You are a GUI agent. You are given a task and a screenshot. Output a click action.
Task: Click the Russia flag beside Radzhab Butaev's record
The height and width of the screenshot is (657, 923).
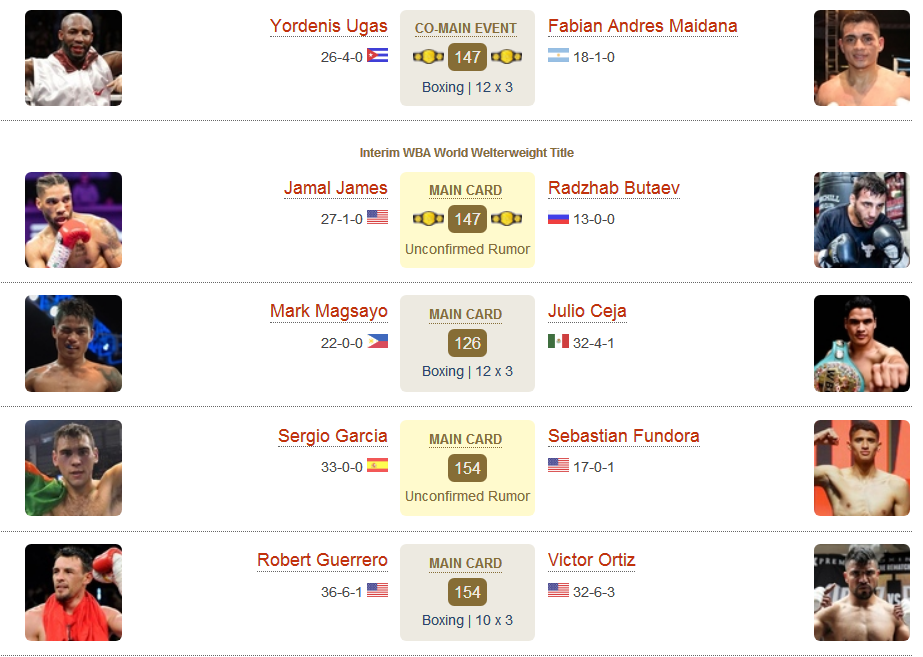(558, 218)
